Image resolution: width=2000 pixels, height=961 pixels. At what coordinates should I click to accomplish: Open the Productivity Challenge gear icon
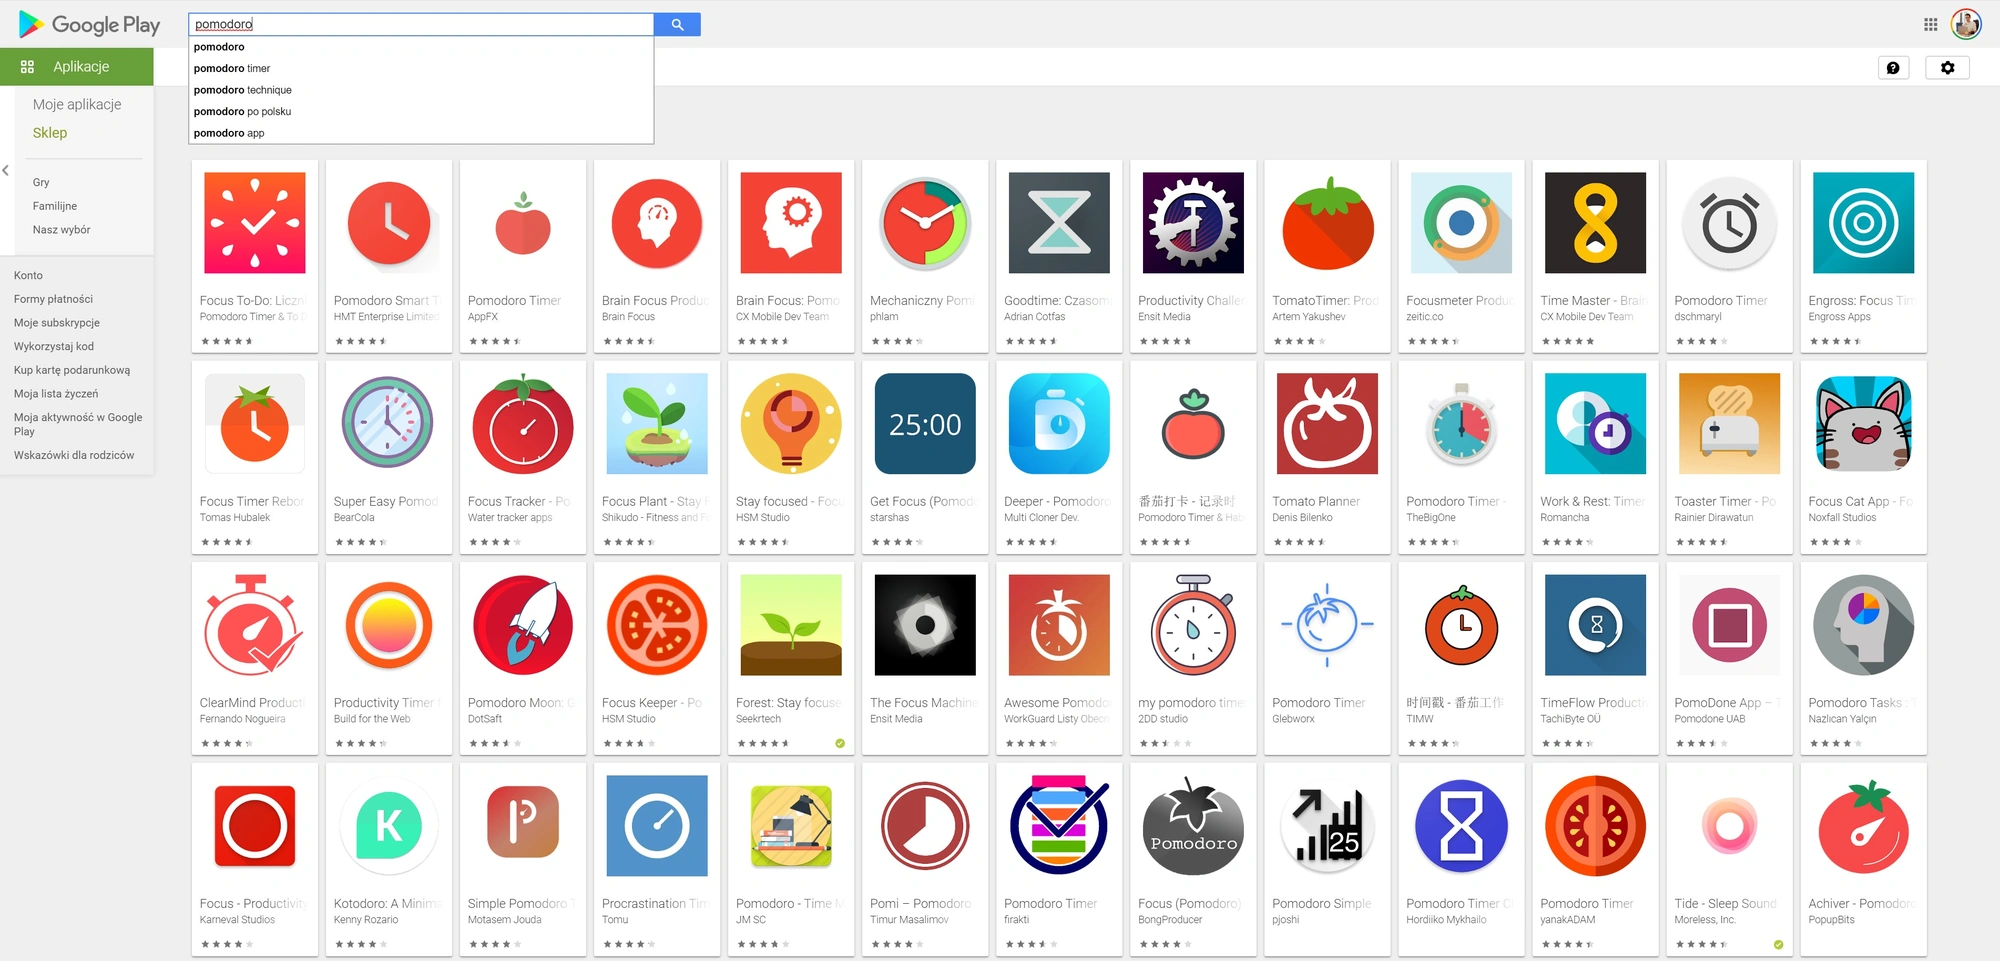[1193, 223]
